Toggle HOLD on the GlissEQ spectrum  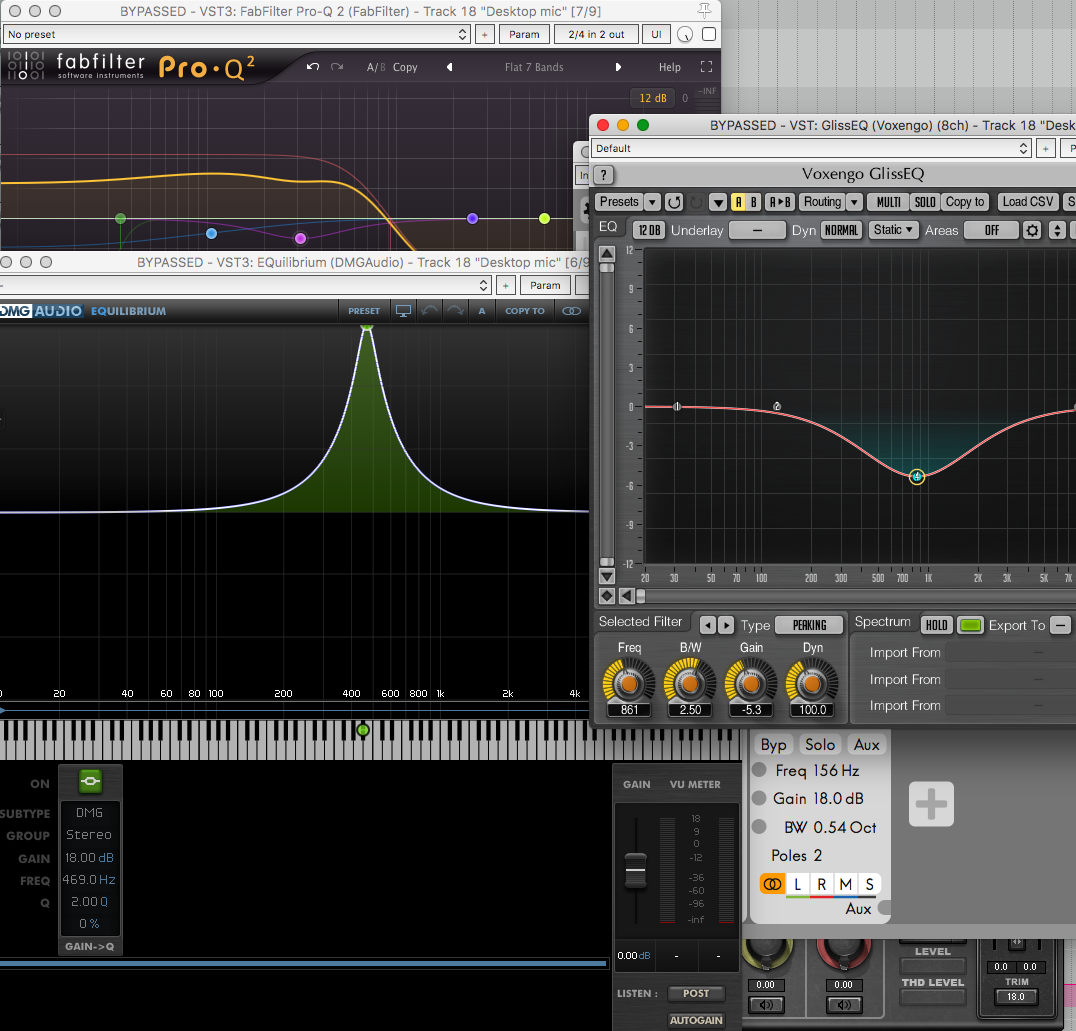tap(937, 624)
